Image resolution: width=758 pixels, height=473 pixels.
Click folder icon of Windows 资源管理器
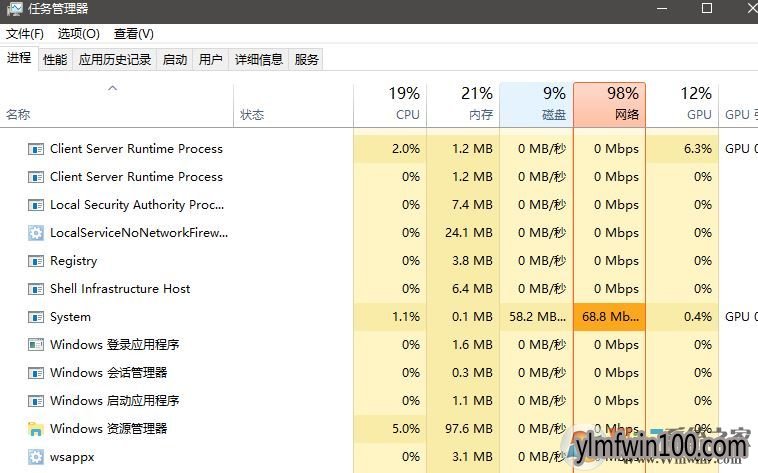point(36,429)
